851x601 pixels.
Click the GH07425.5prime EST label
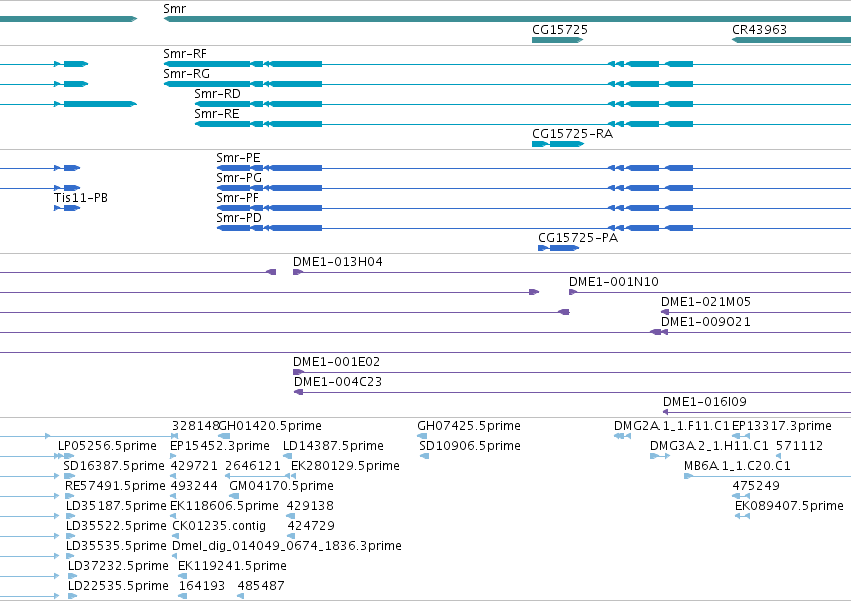[469, 426]
